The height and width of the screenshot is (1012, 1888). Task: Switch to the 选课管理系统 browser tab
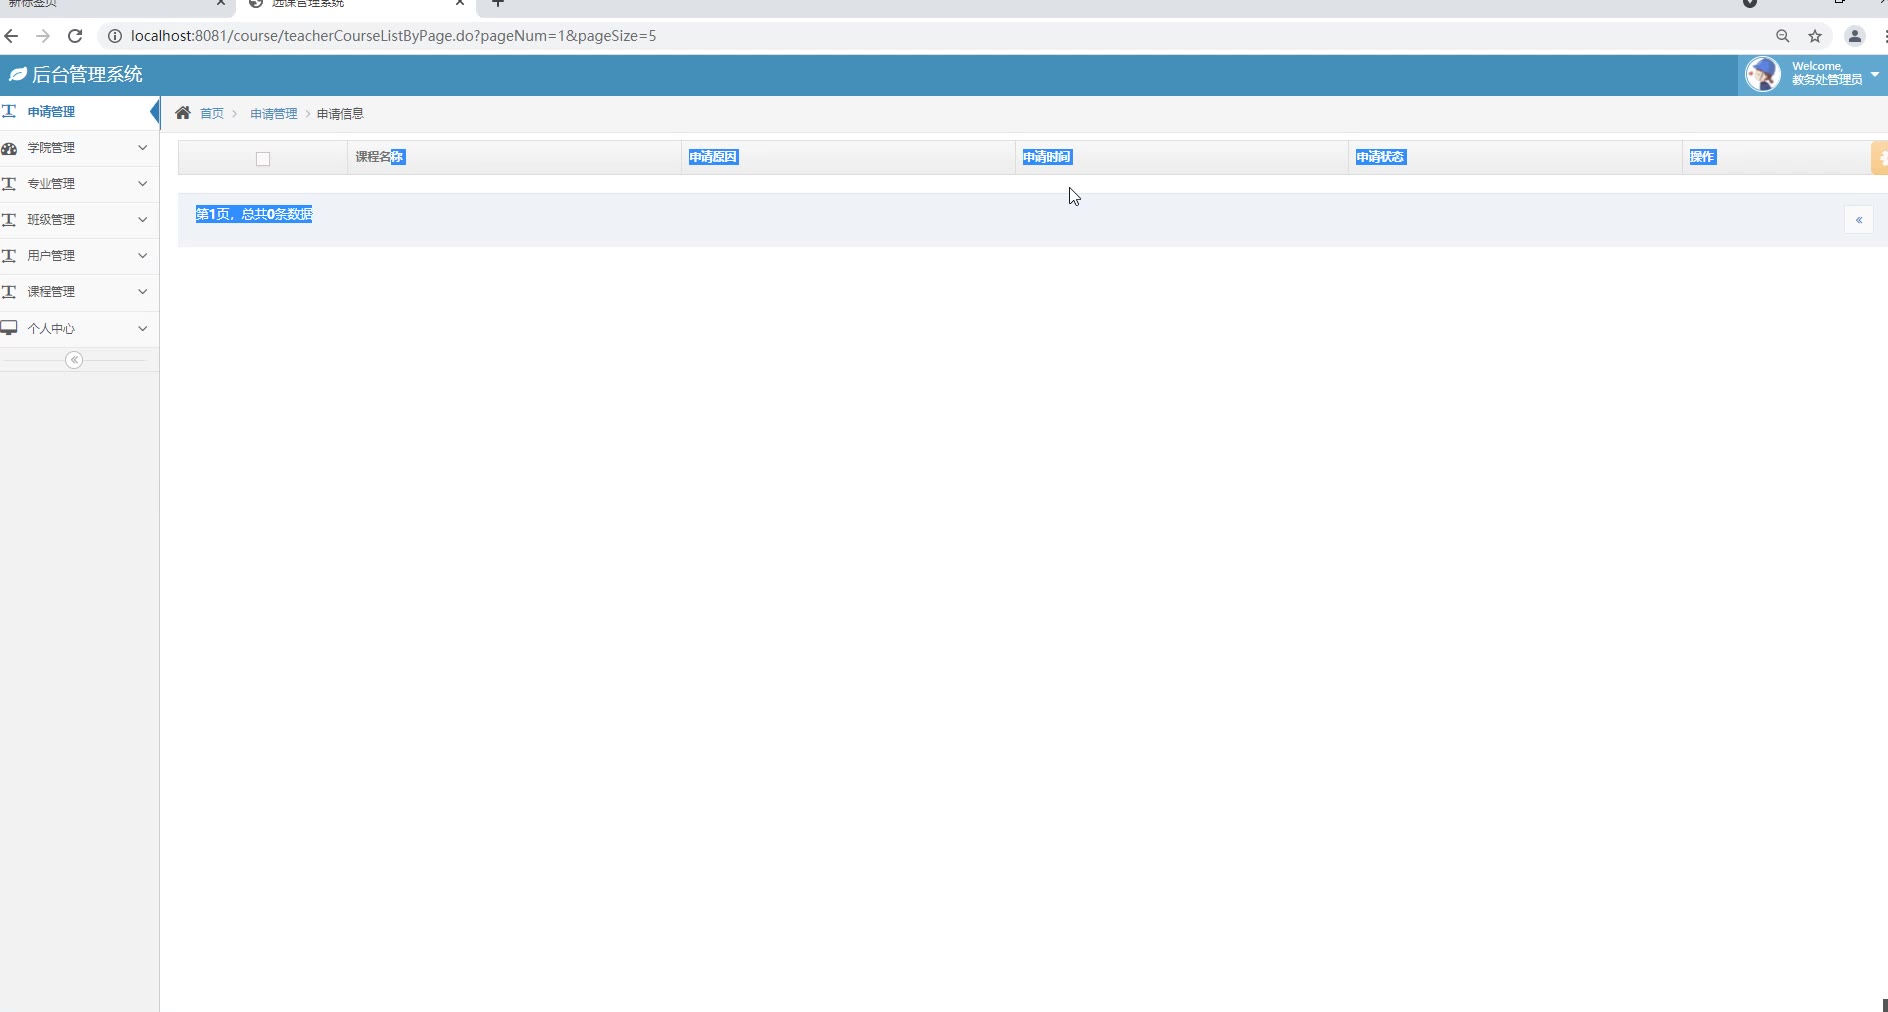(x=355, y=5)
